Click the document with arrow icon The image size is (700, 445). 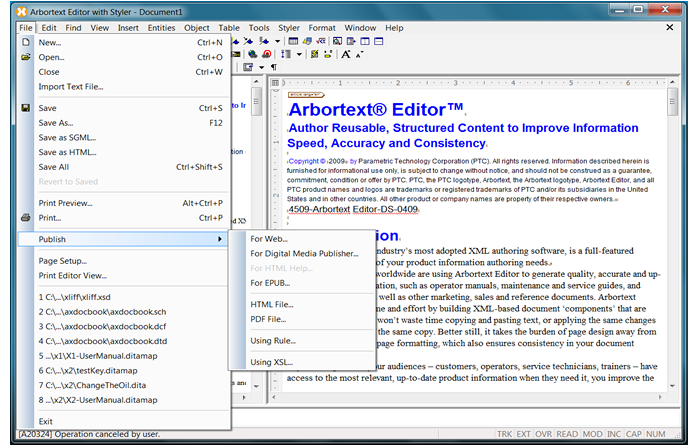pos(351,42)
